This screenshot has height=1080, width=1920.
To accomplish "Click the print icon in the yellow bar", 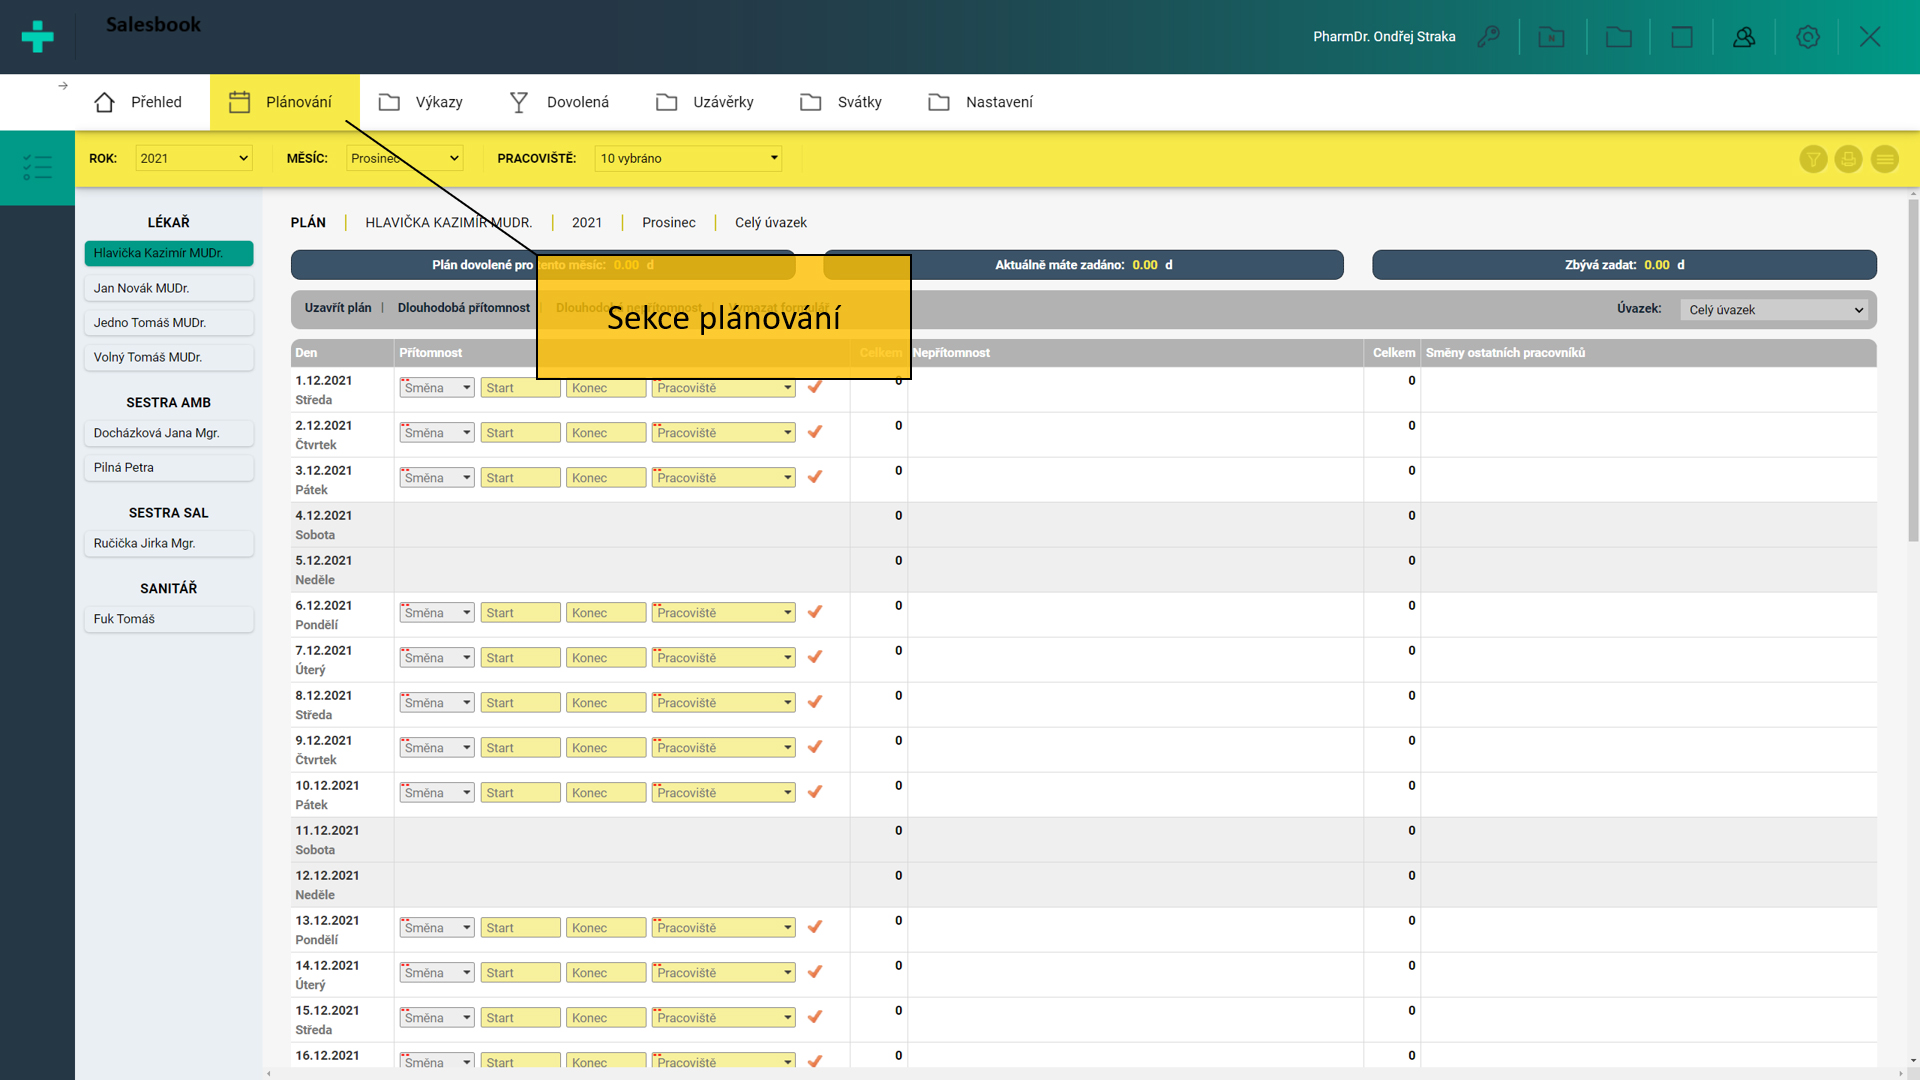I will coord(1848,159).
